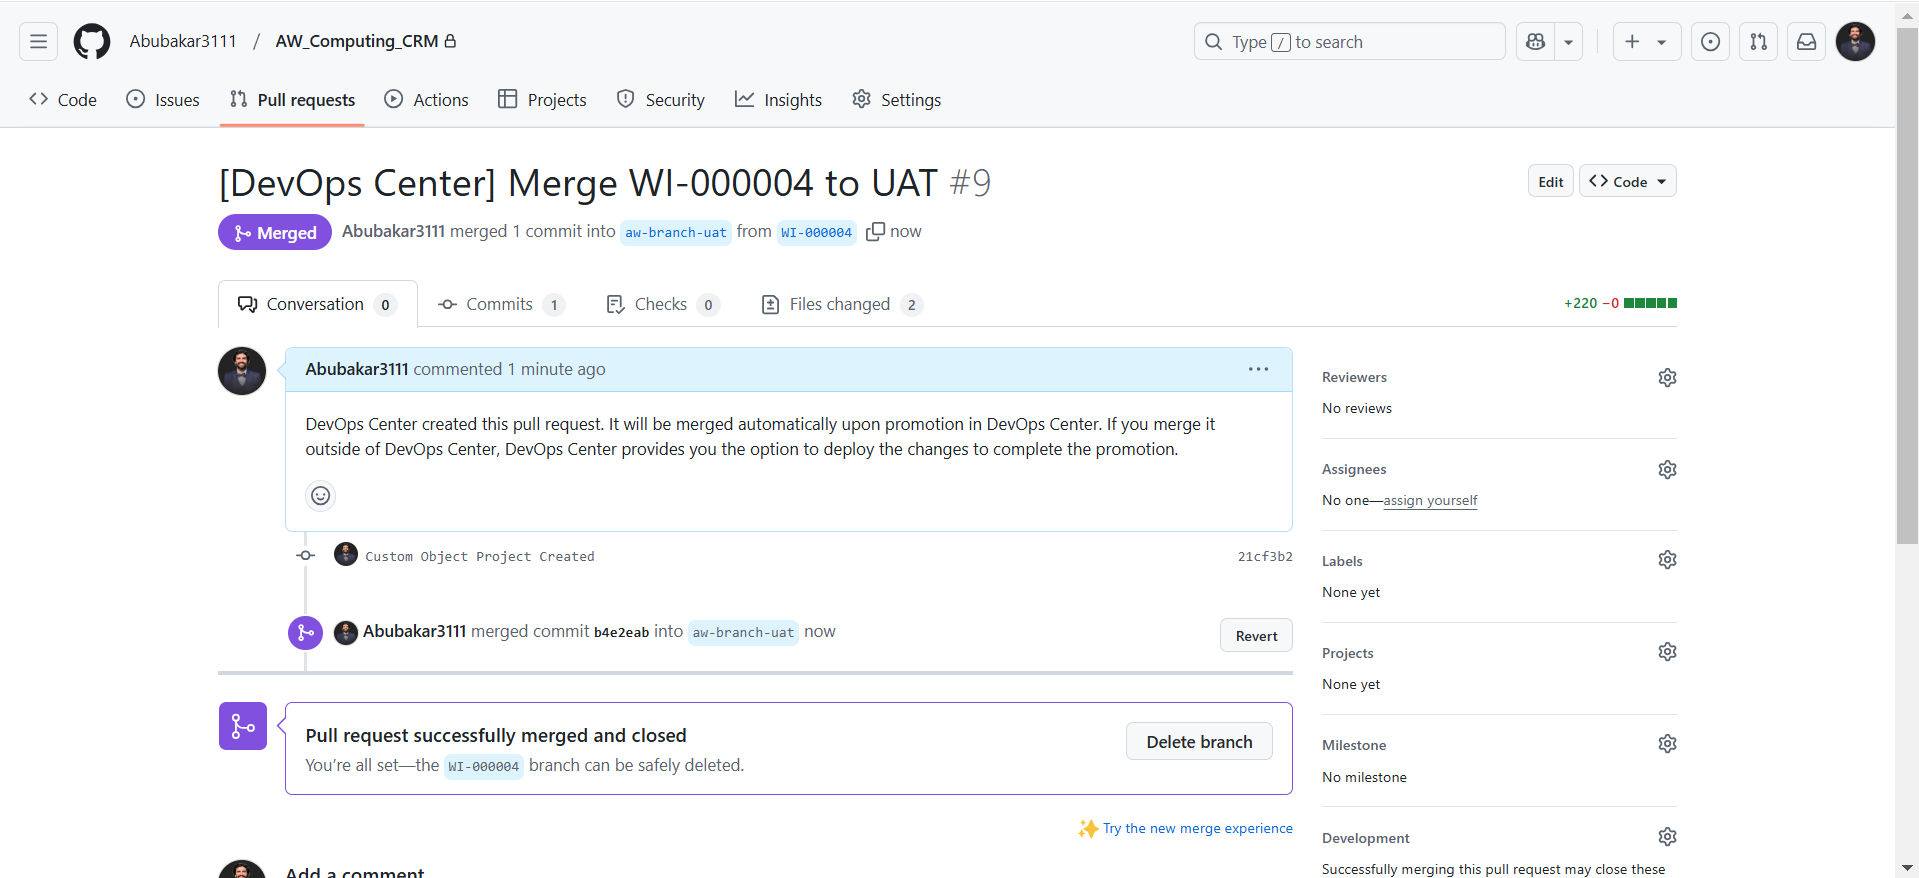The image size is (1919, 878).
Task: Open the notifications inbox icon
Action: pyautogui.click(x=1807, y=42)
